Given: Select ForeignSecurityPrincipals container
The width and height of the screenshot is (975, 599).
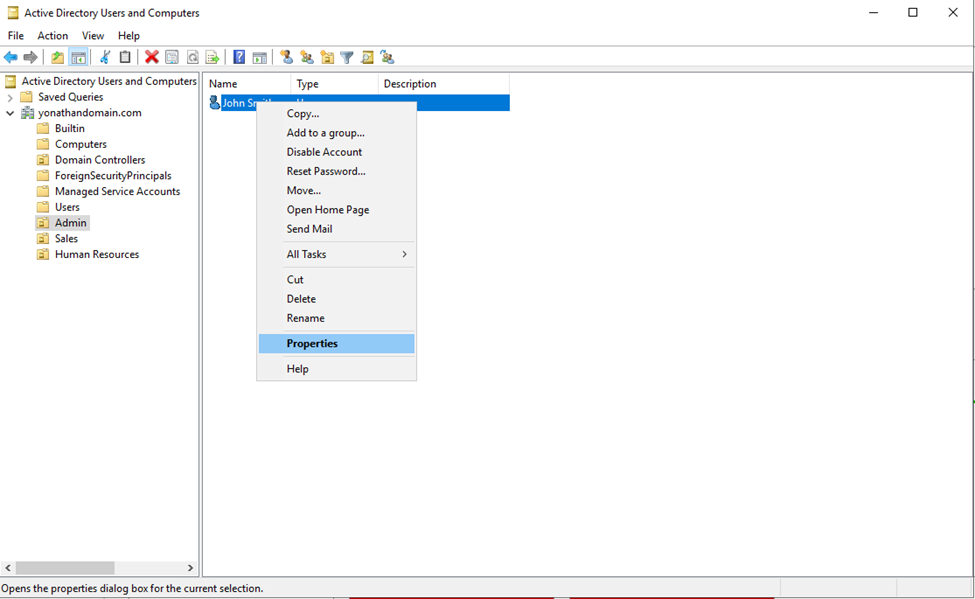Looking at the screenshot, I should point(113,175).
